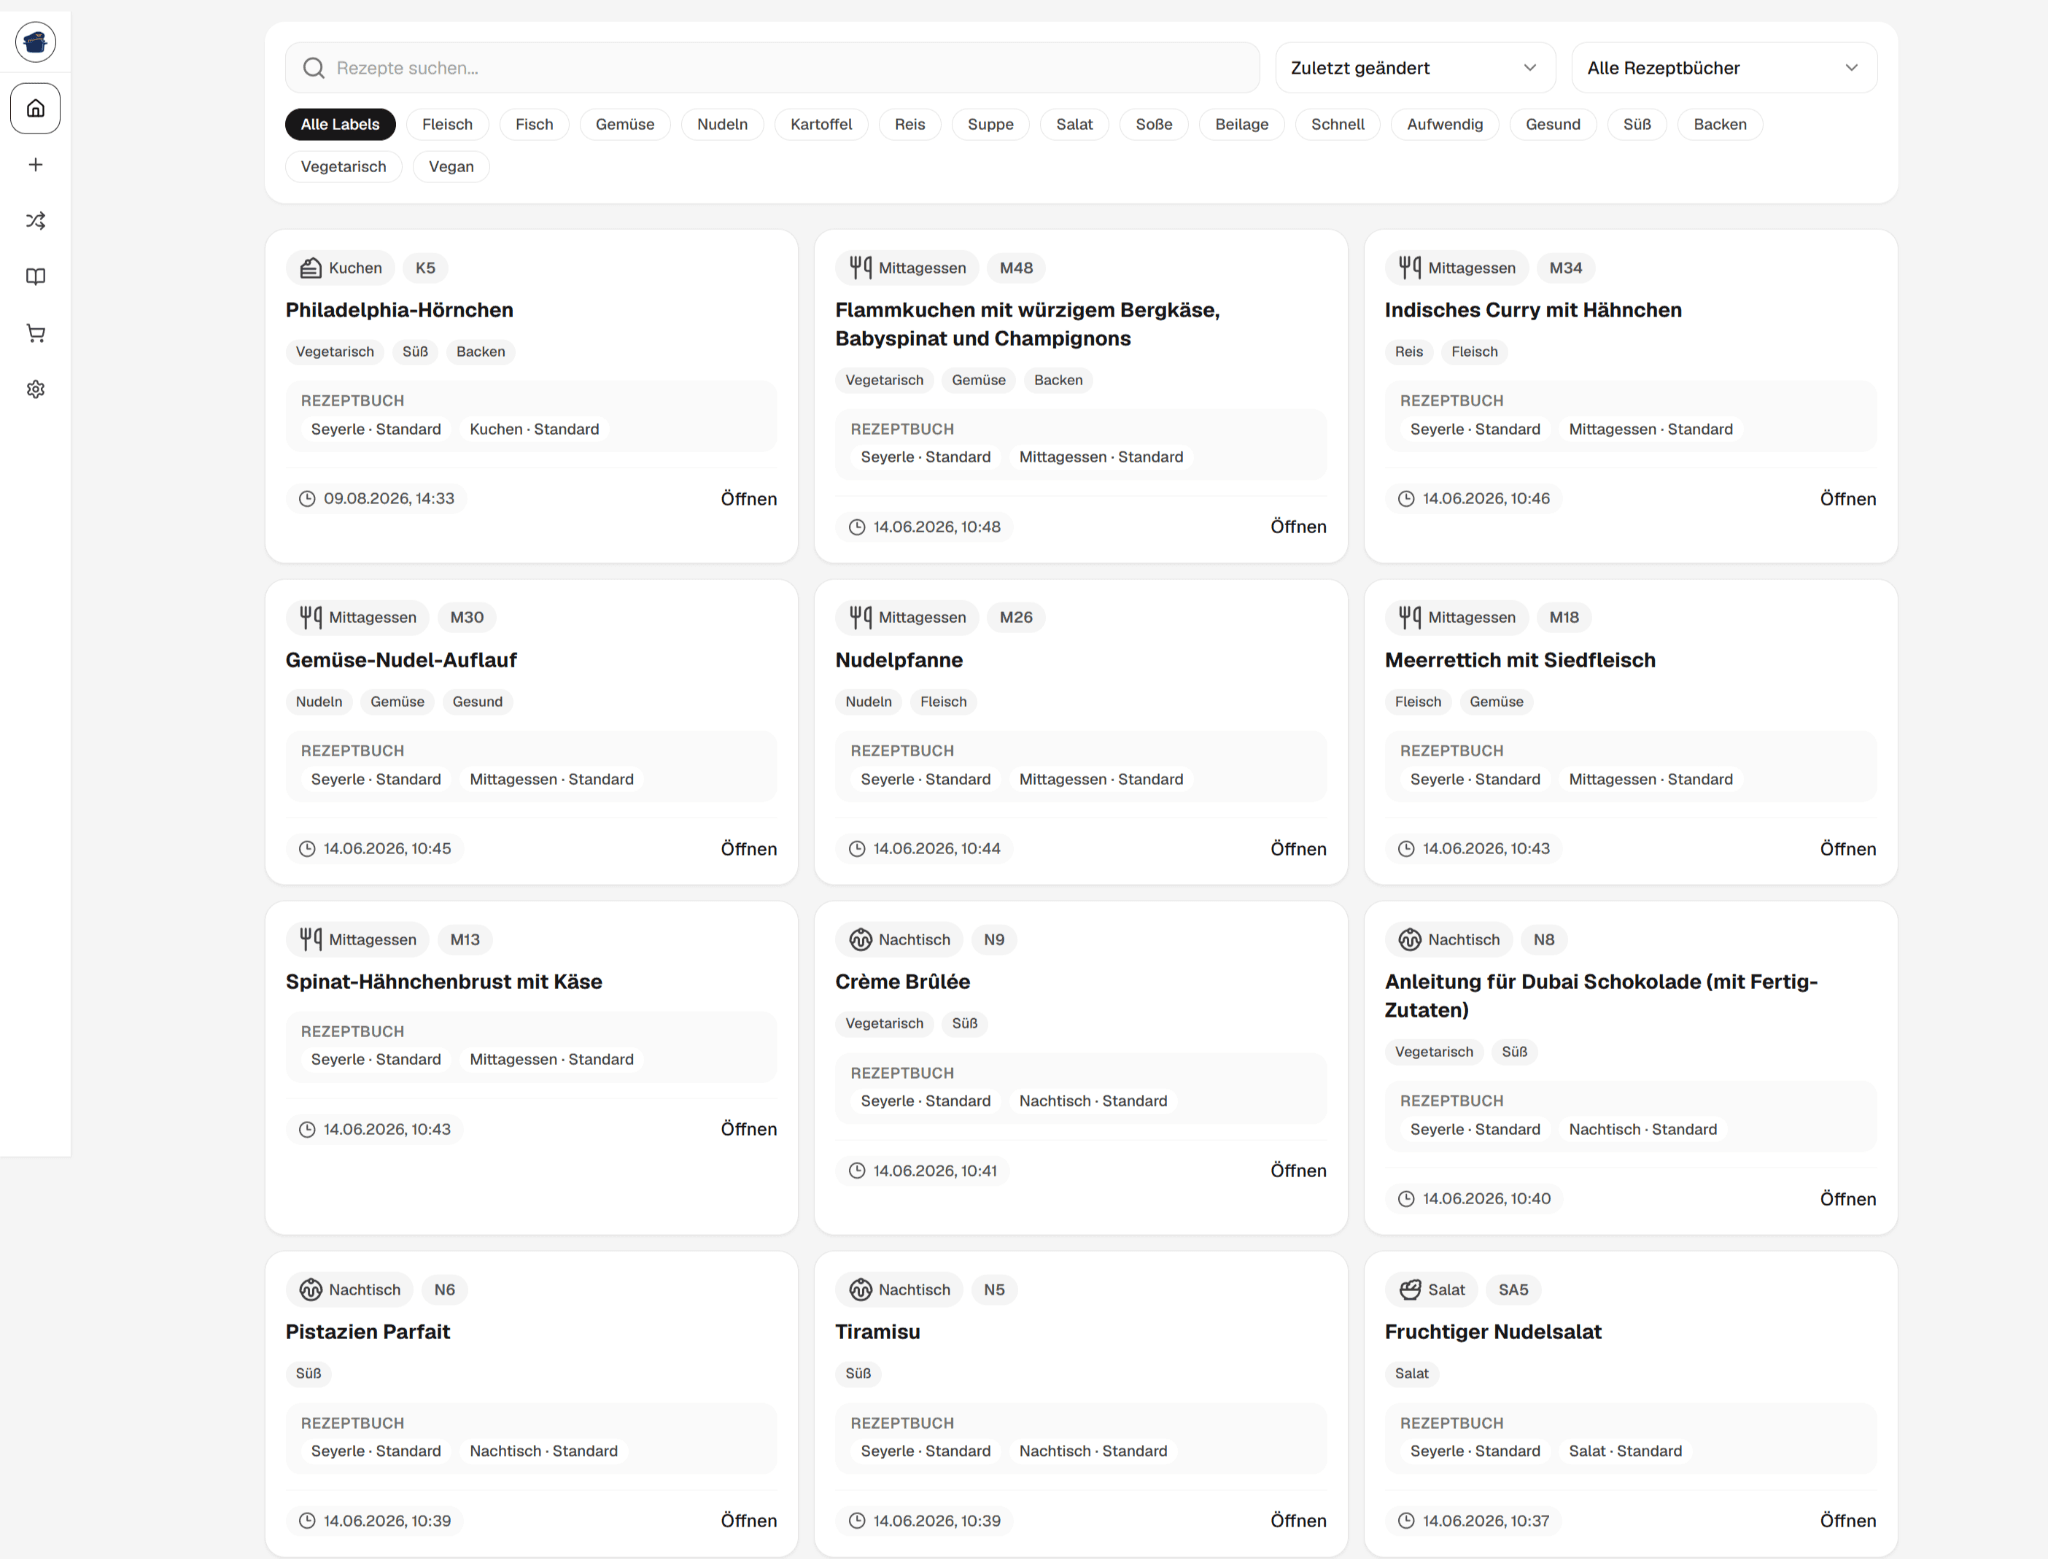Toggle the Beilage label filter

coord(1241,124)
